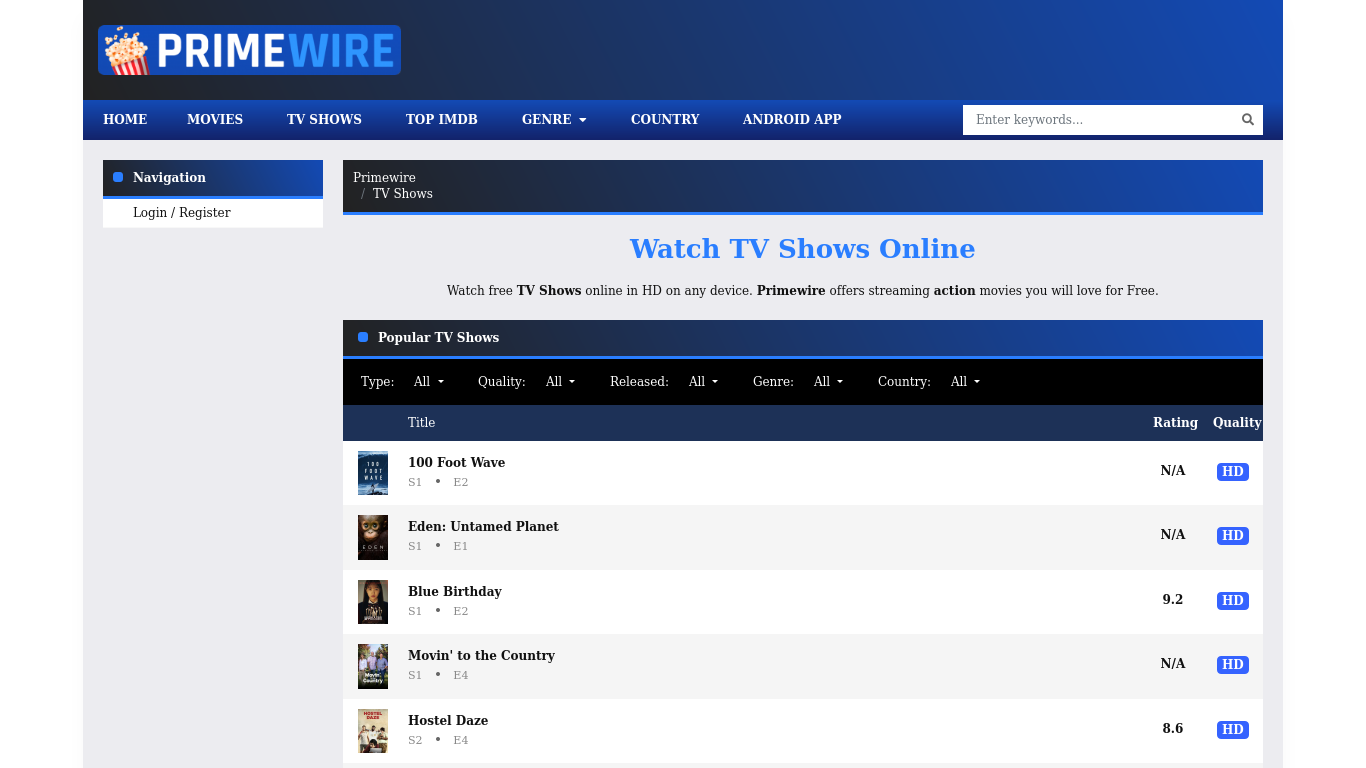Screen dimensions: 1366x768
Task: Open MOVIES in the navbar
Action: coord(215,120)
